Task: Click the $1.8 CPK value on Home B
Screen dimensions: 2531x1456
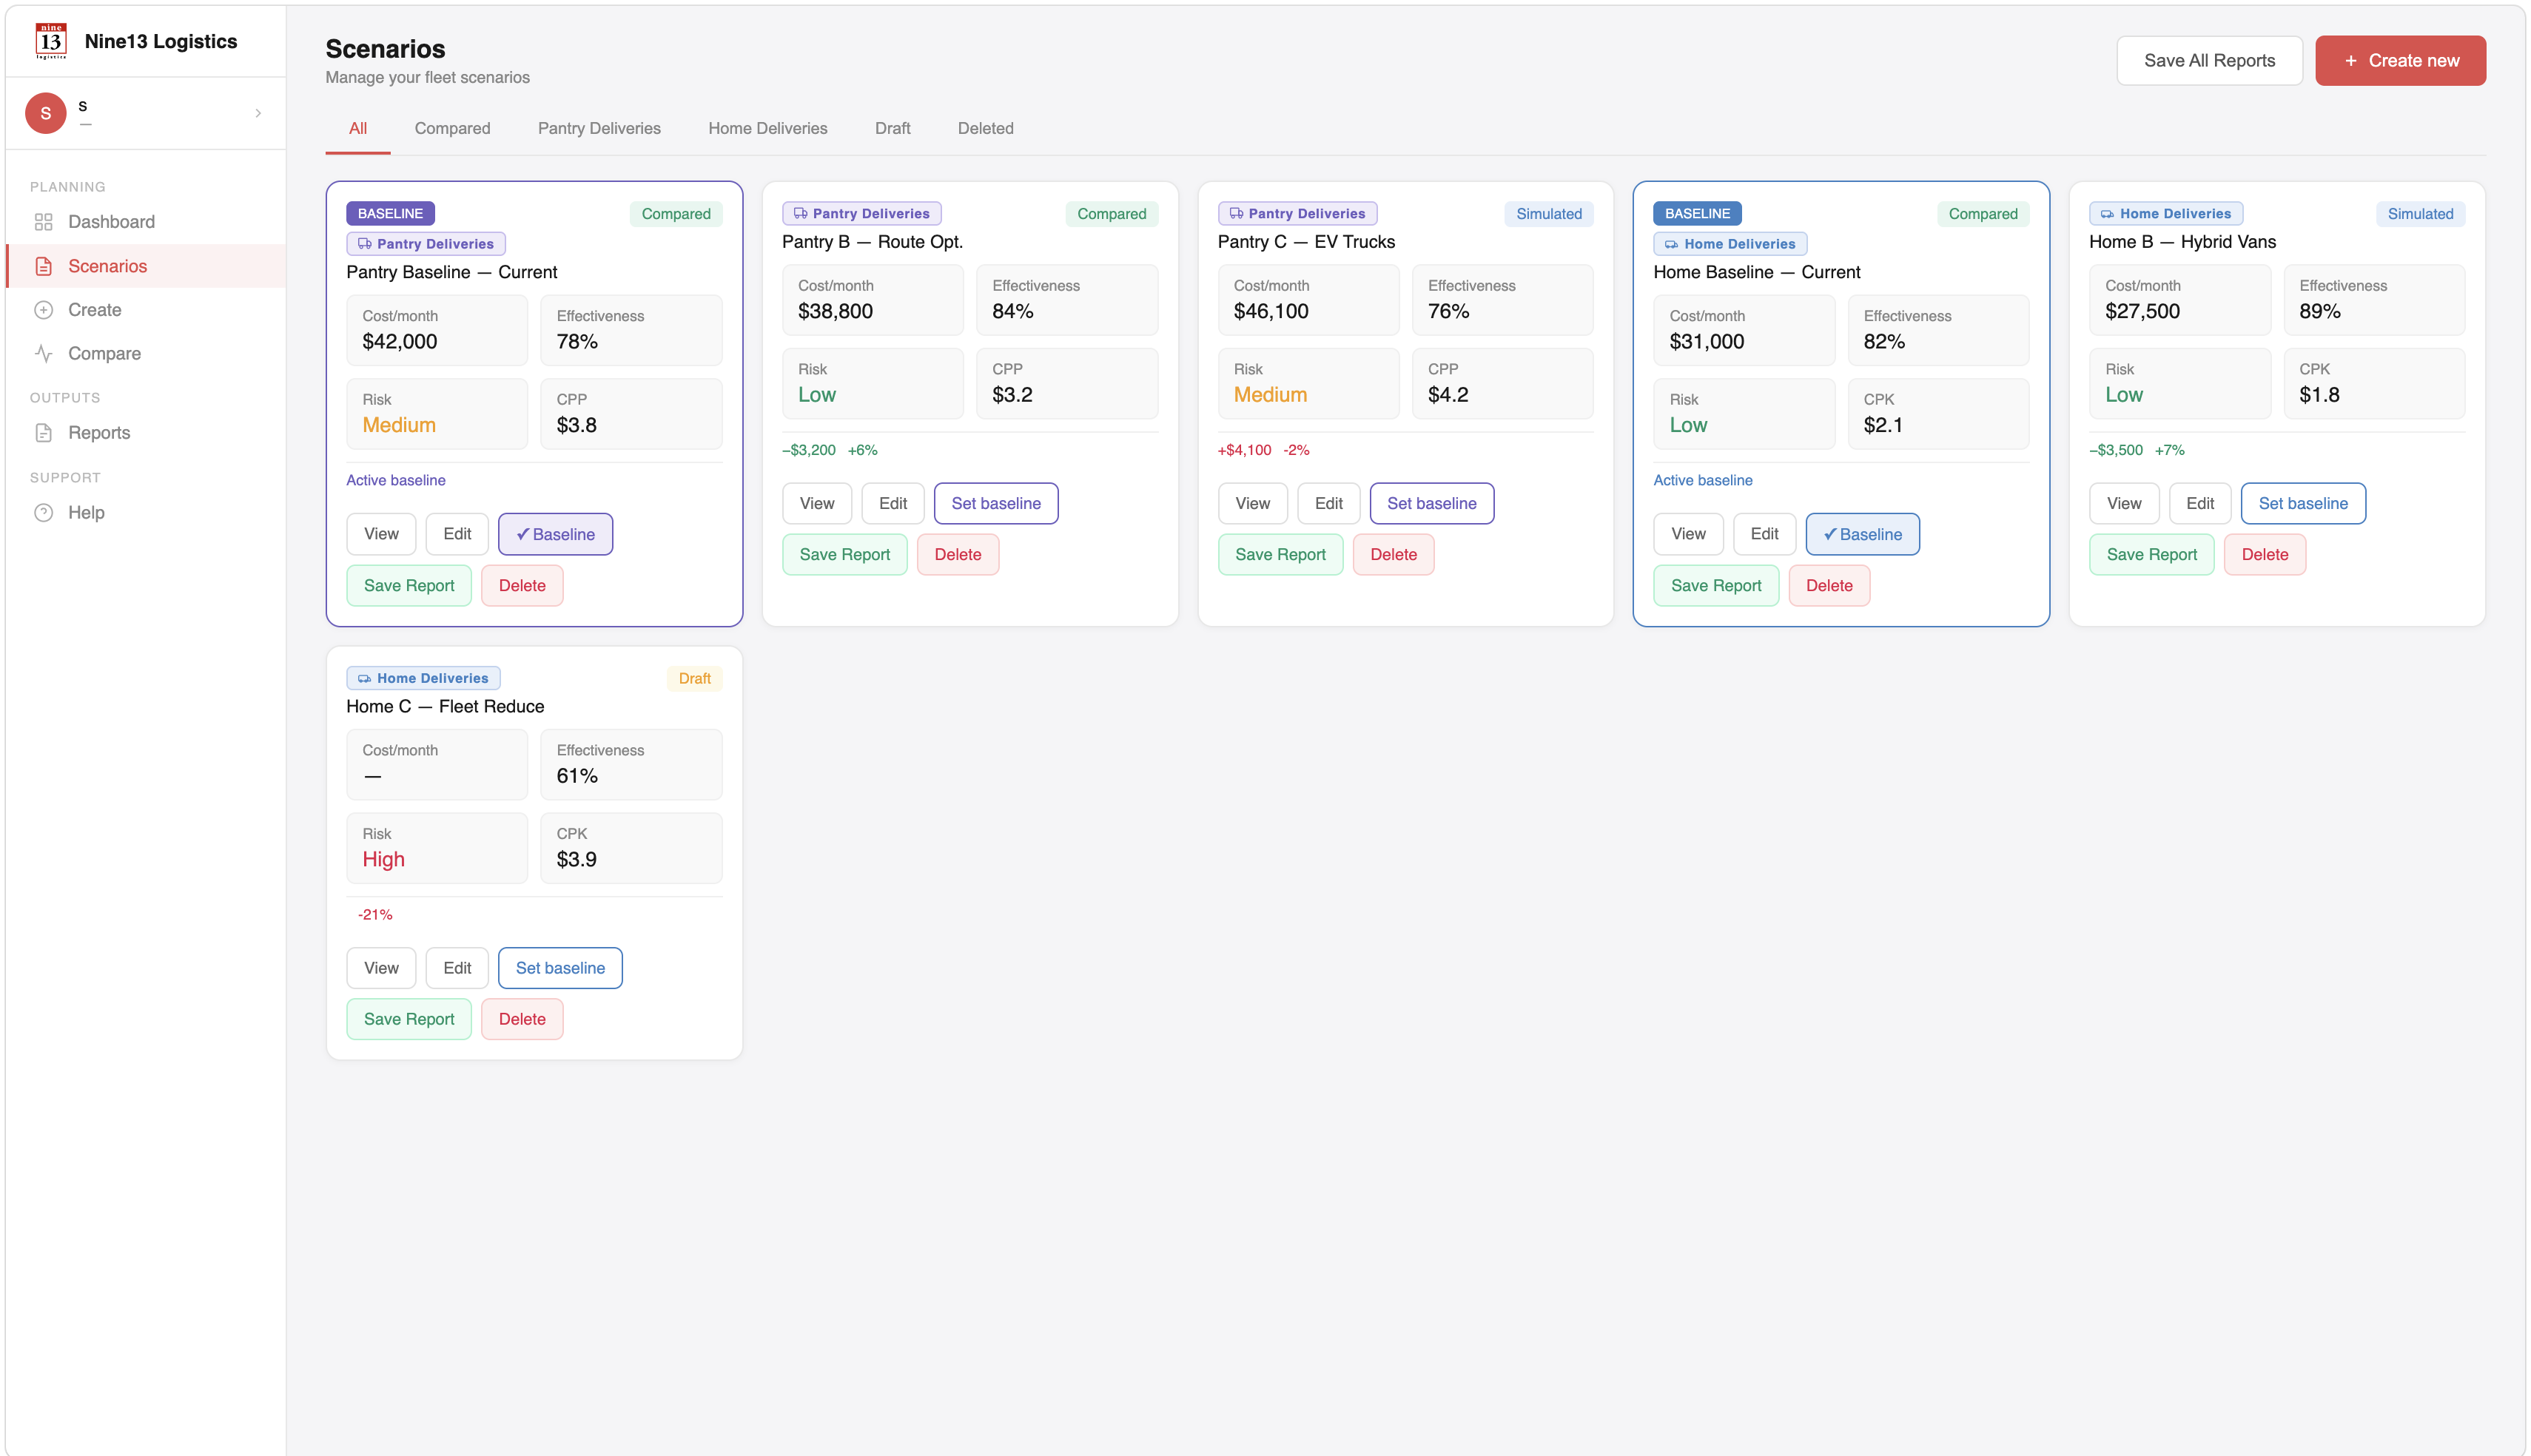Action: (x=2319, y=395)
